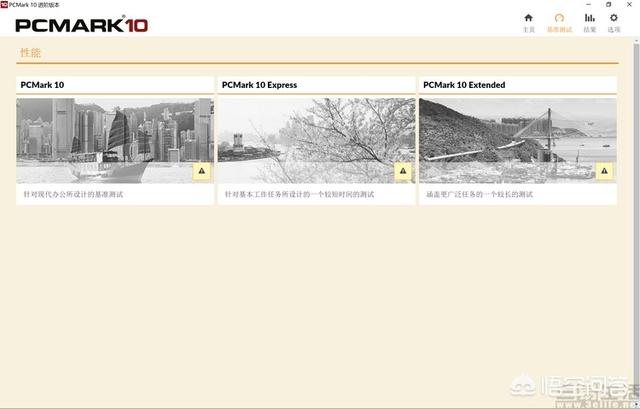The image size is (640, 409).
Task: Click the 性能 section heading
Action: [31, 53]
